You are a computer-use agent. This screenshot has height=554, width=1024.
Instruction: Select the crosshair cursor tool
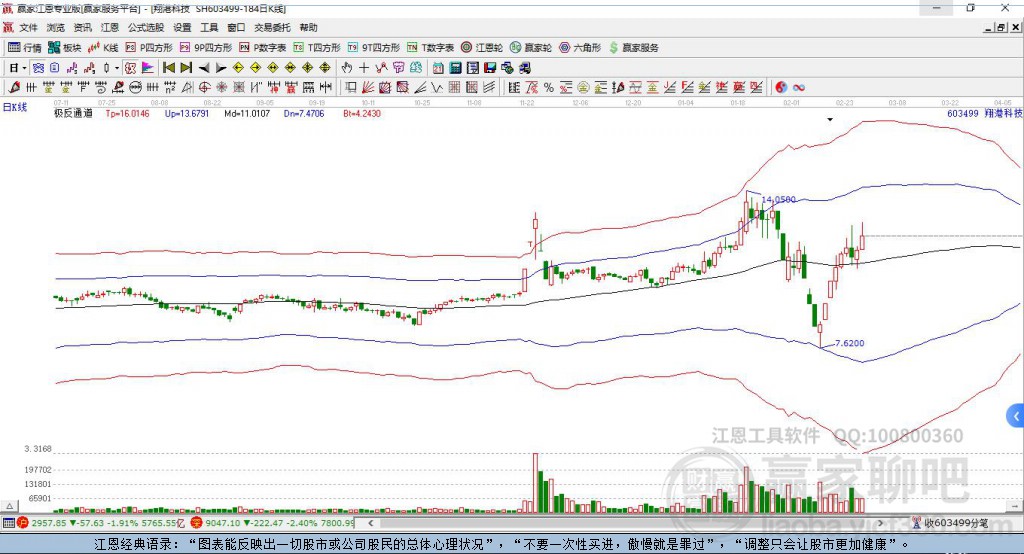pos(364,67)
